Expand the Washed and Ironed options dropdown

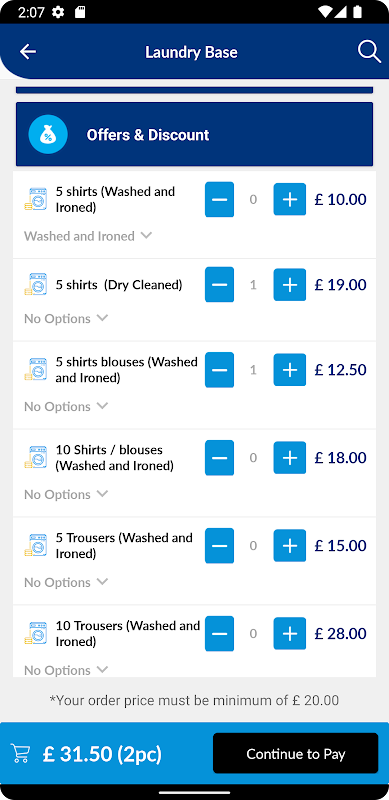tap(88, 236)
